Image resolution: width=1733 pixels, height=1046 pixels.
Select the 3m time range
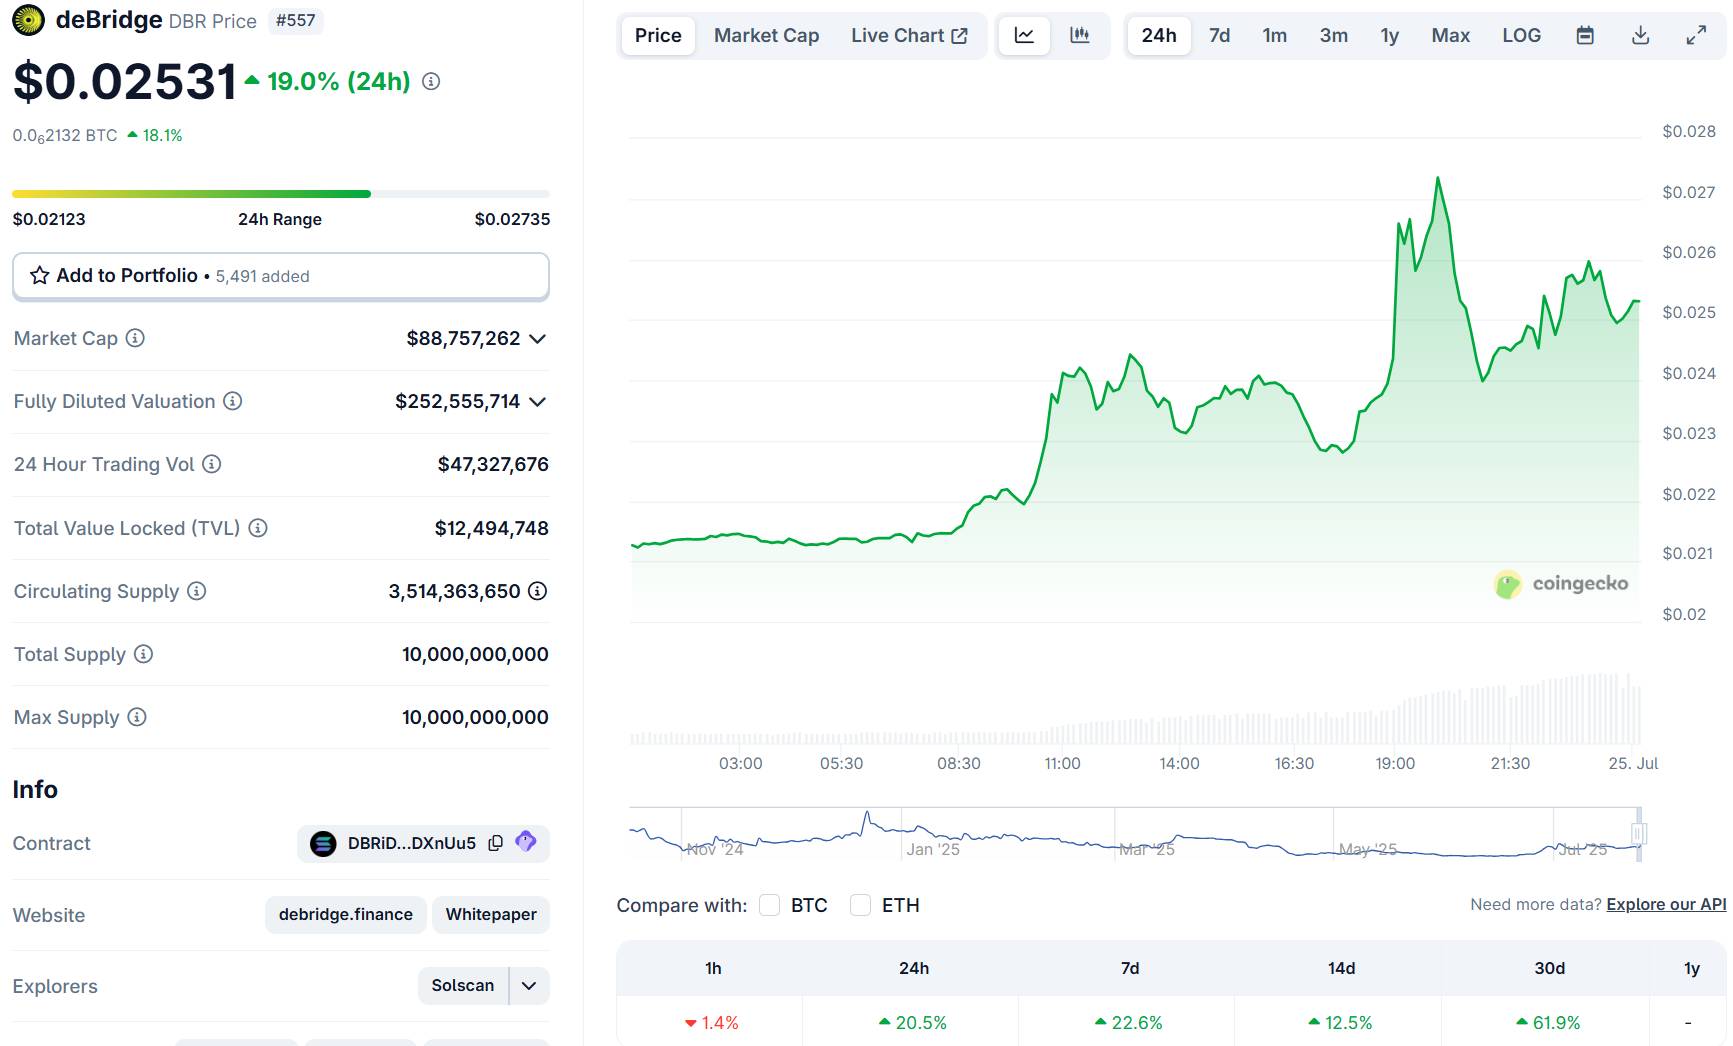tap(1334, 35)
